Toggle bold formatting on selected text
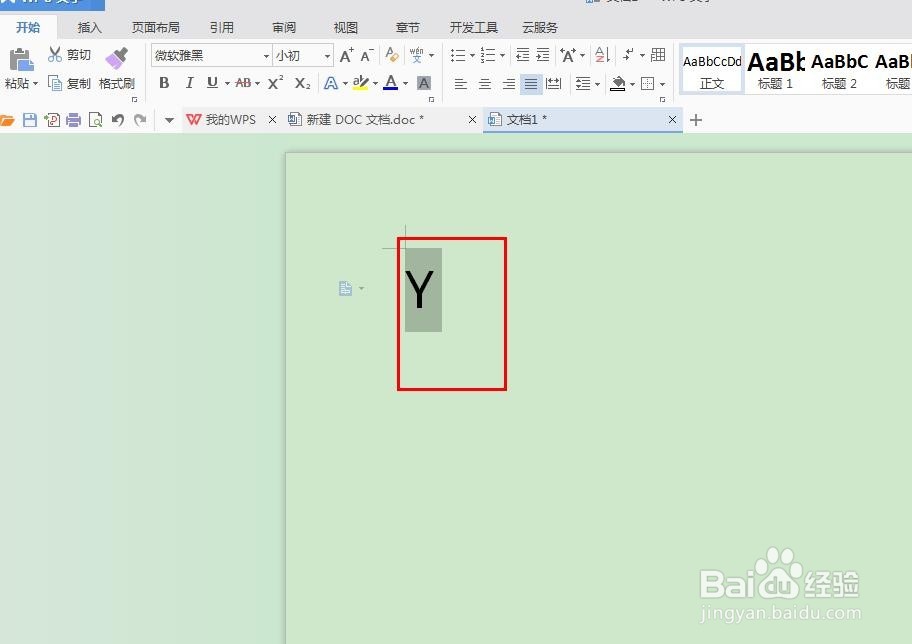 click(x=163, y=83)
